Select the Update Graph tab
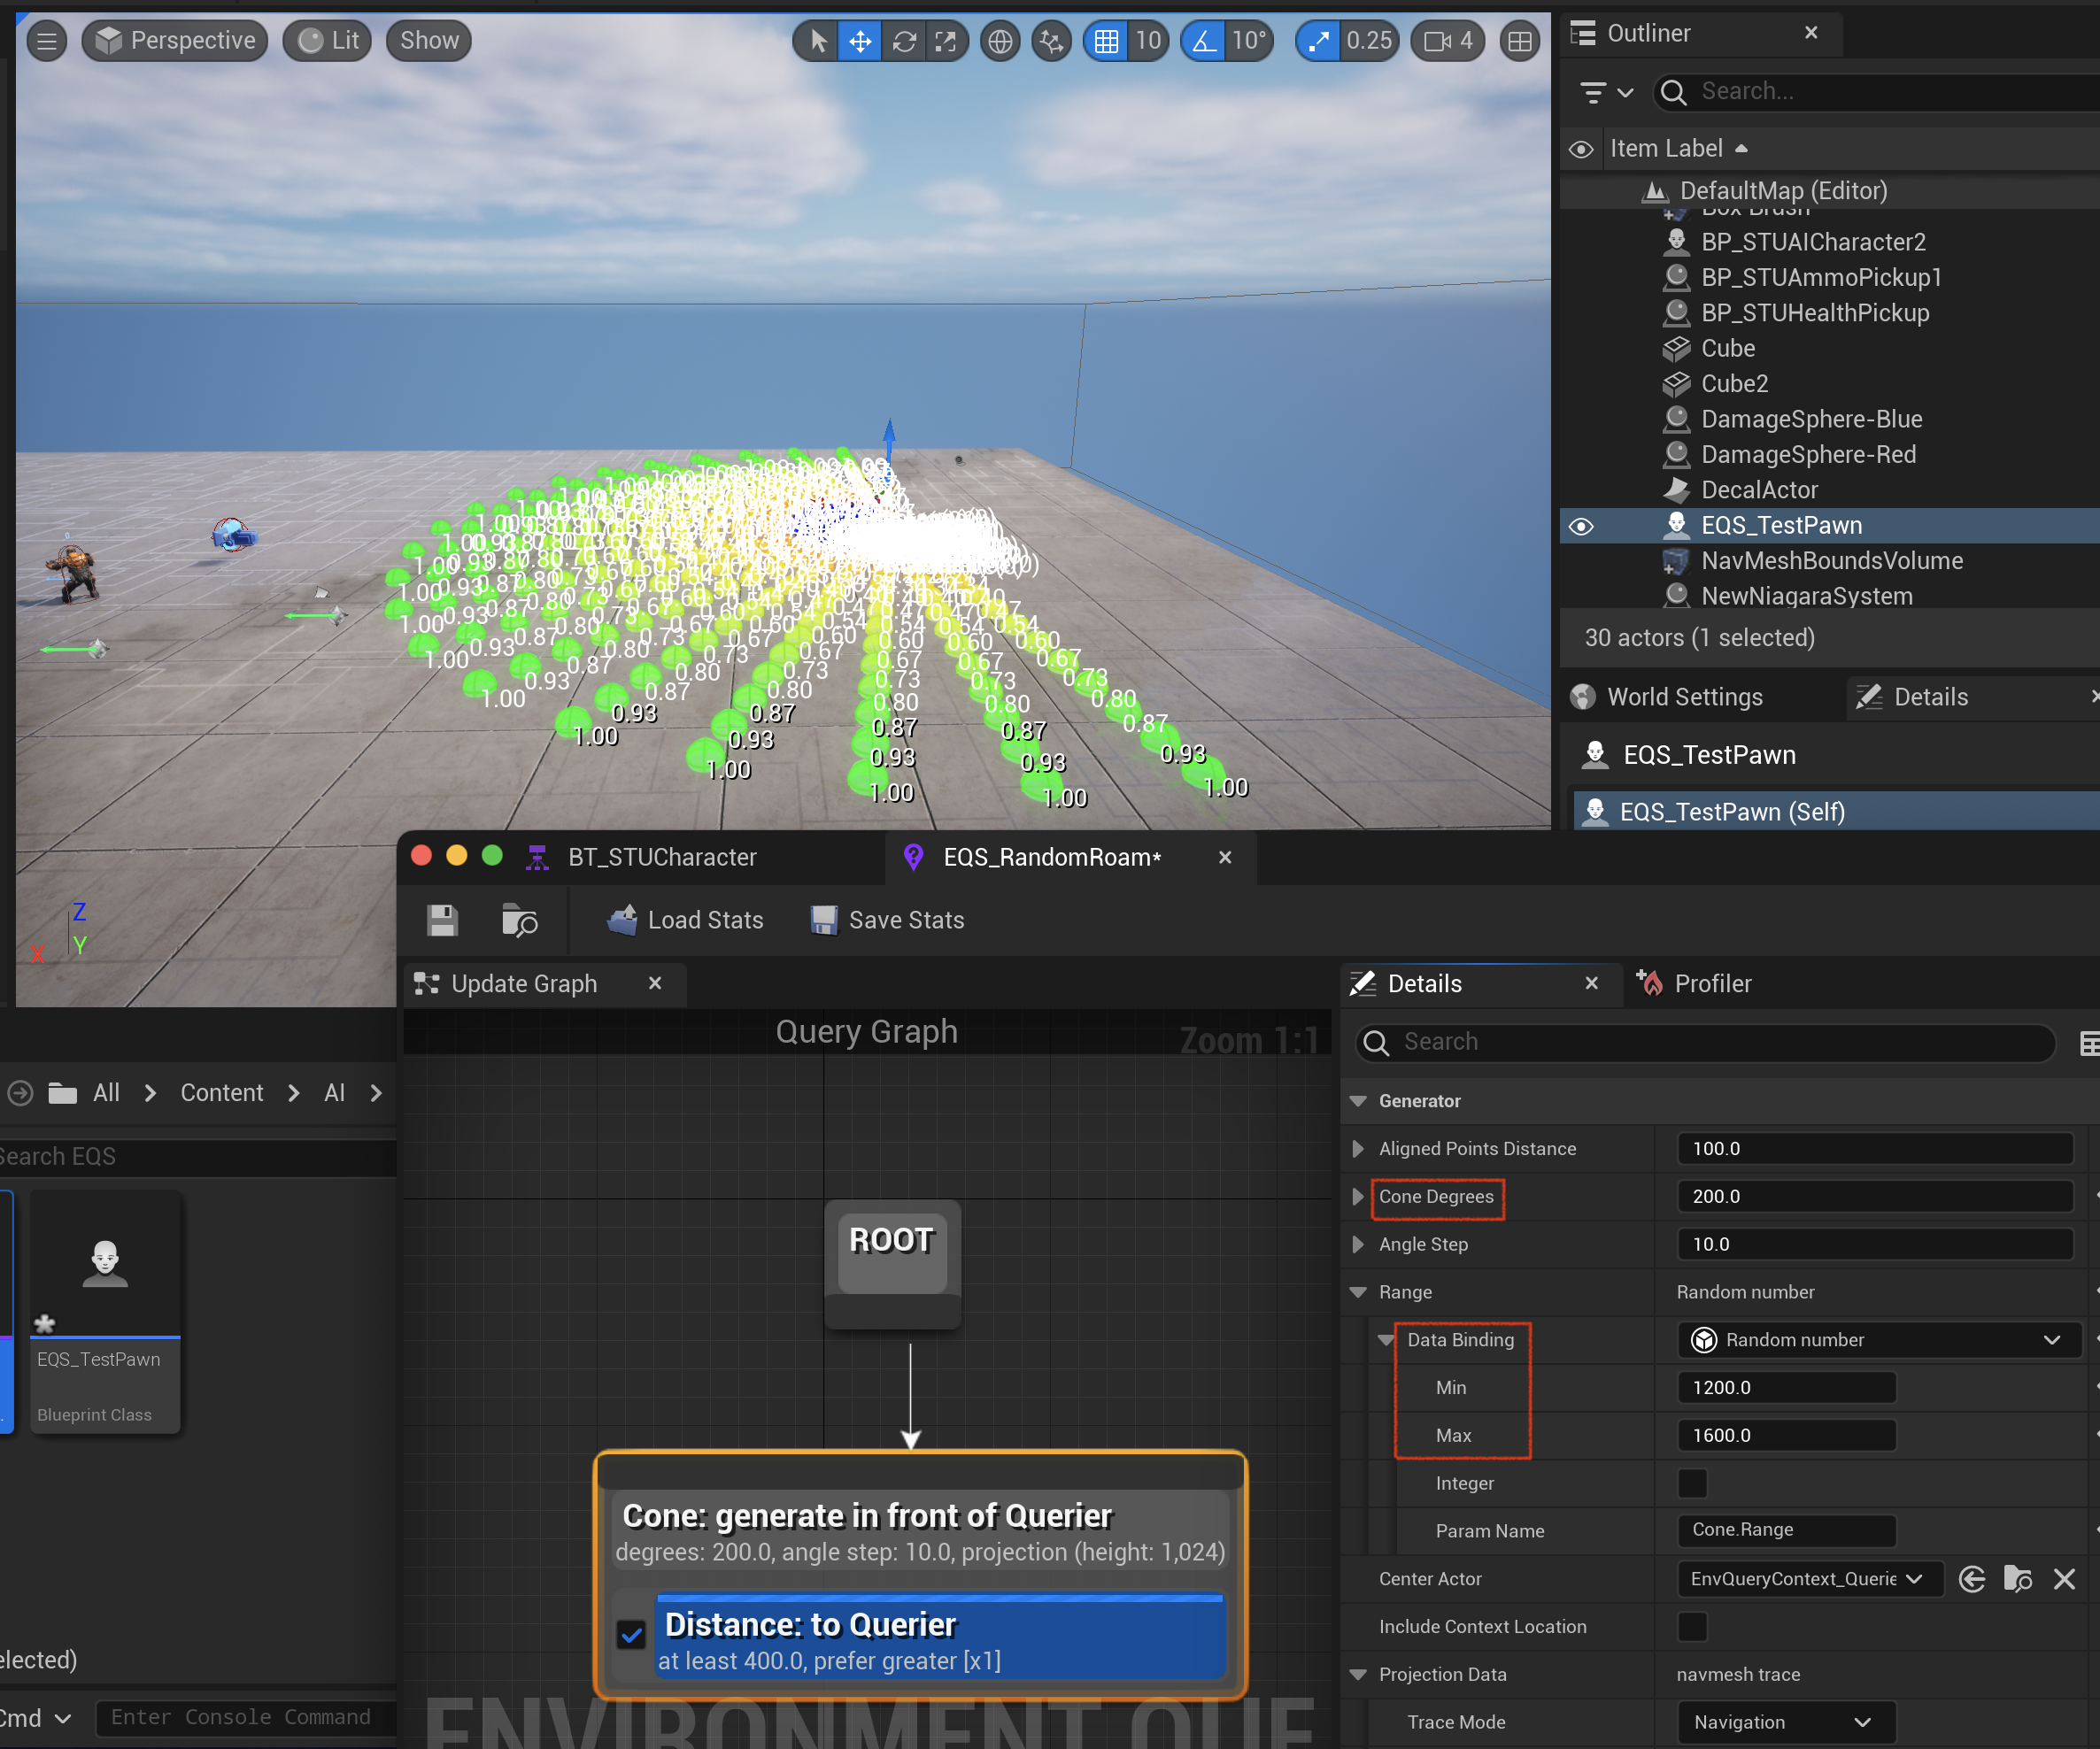Screen dimensions: 2100x1749 pos(524,984)
